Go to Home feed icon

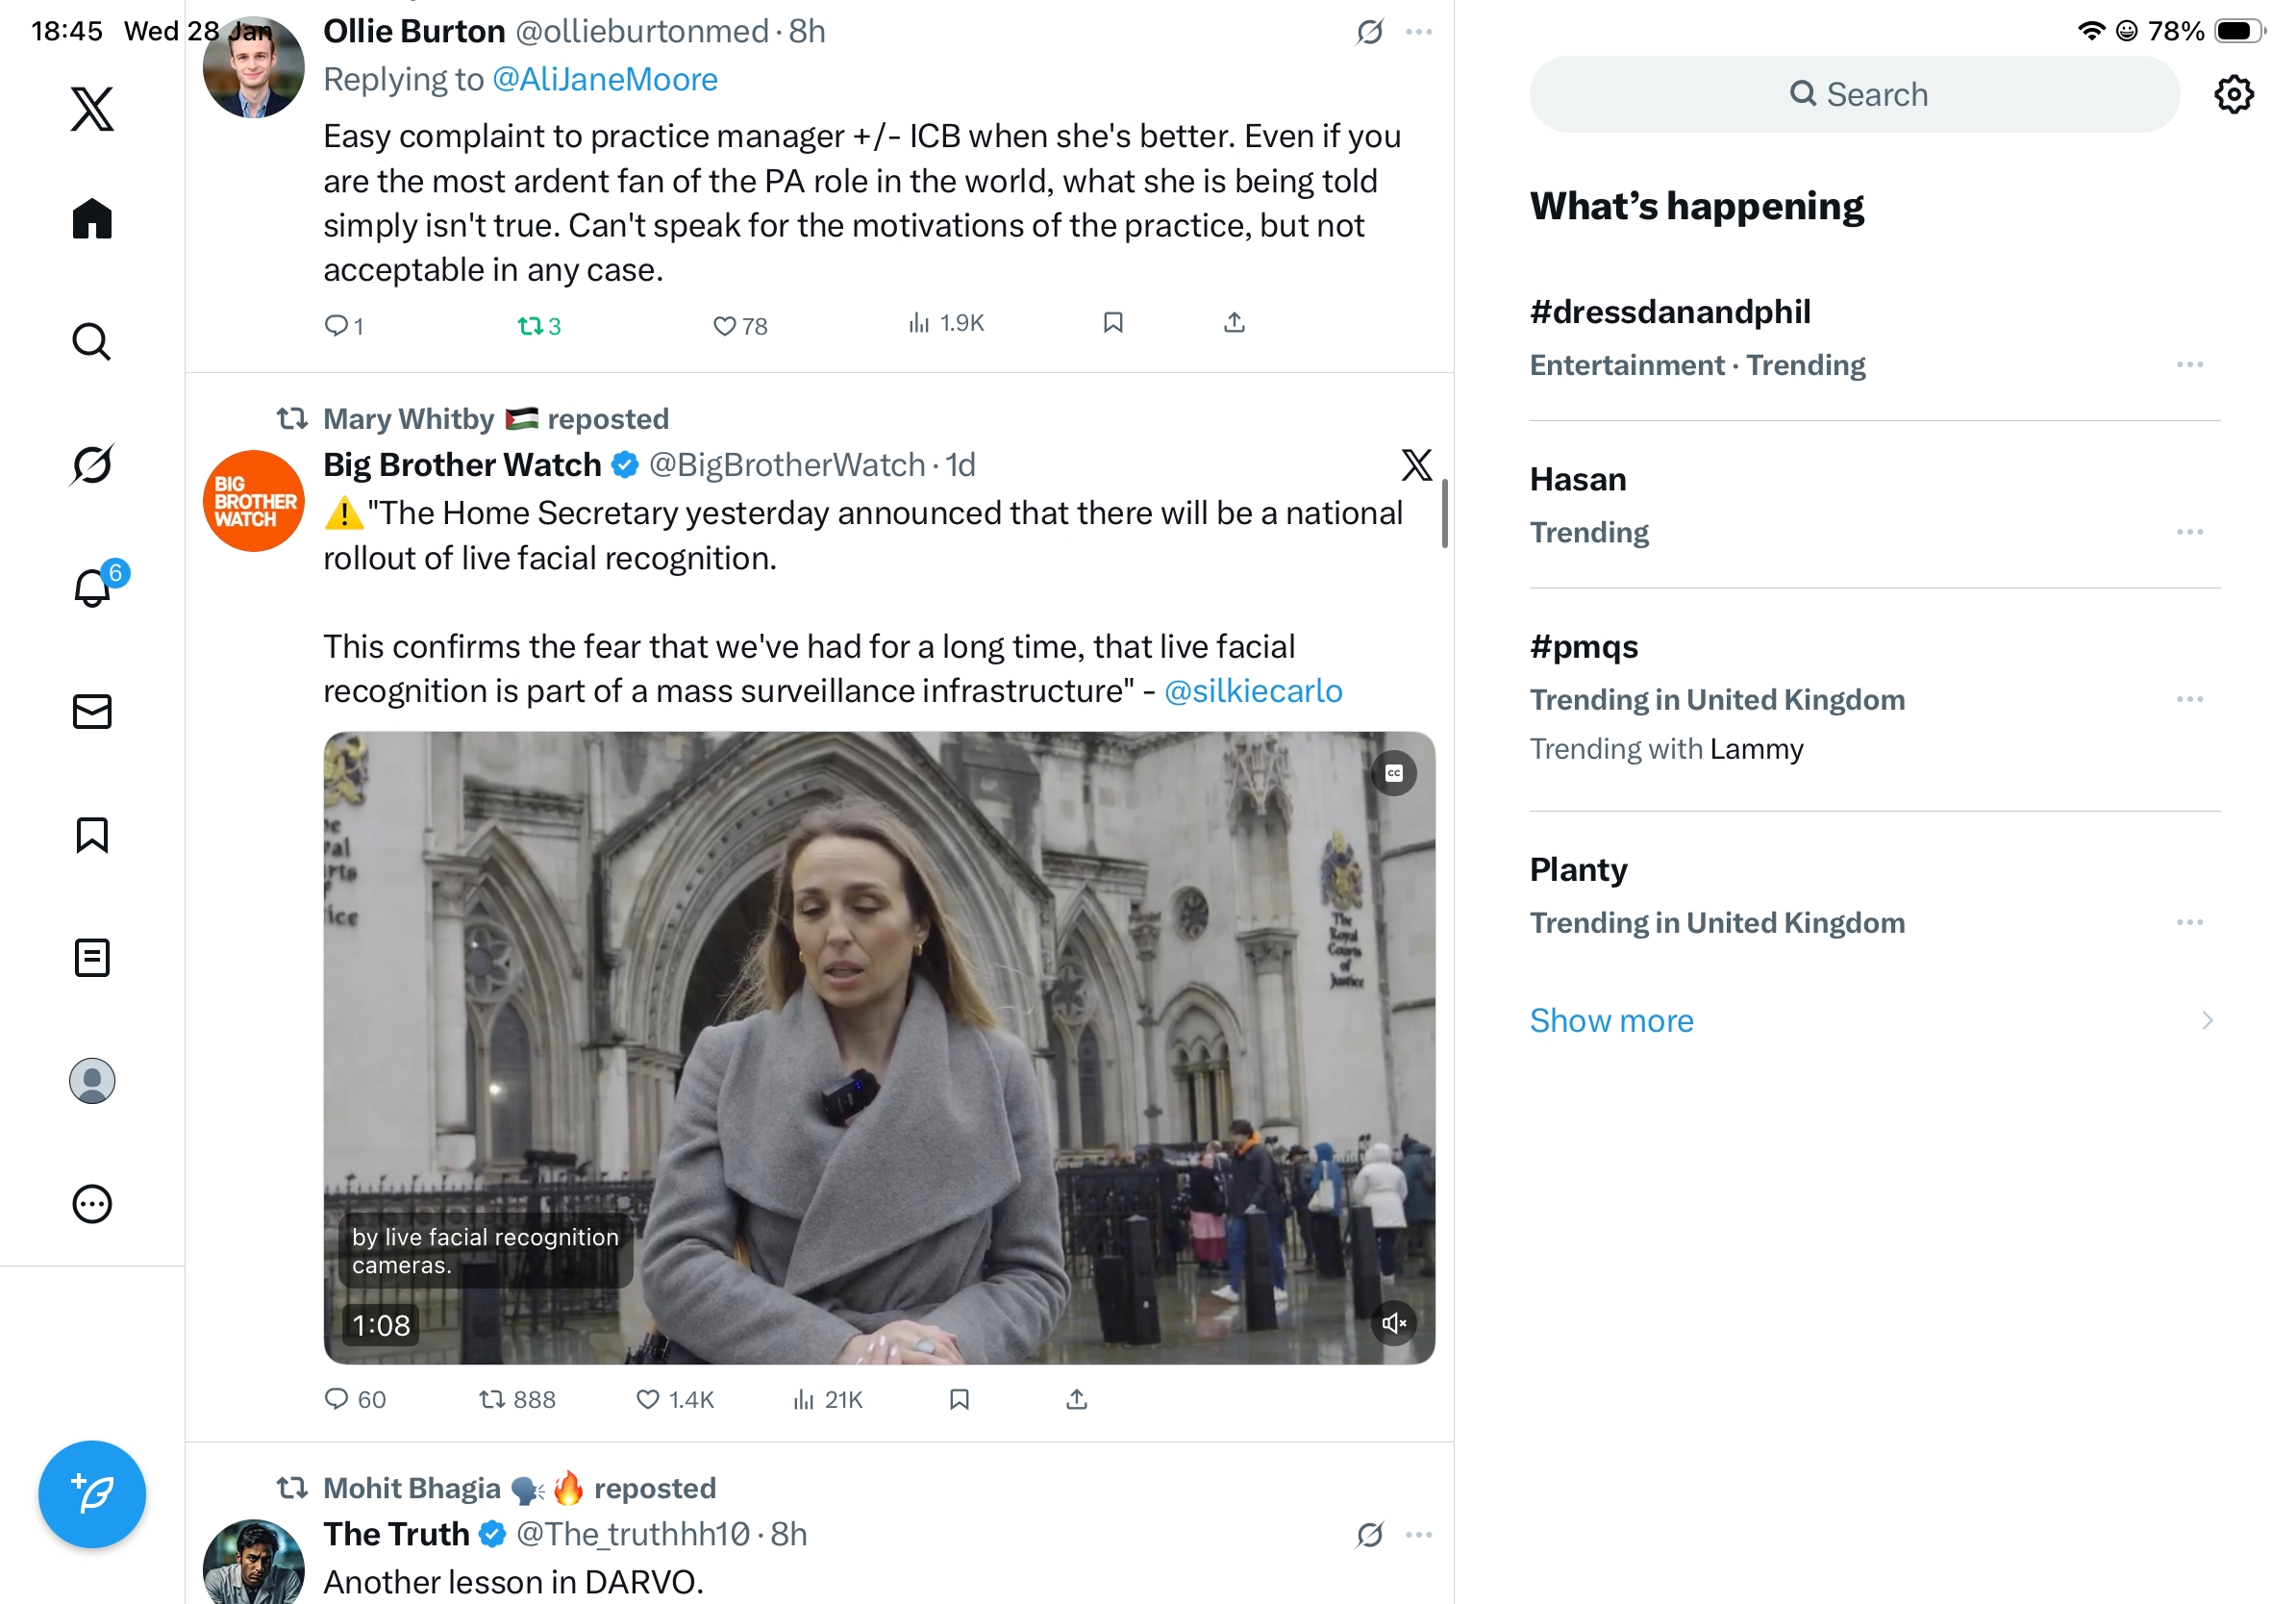(92, 218)
